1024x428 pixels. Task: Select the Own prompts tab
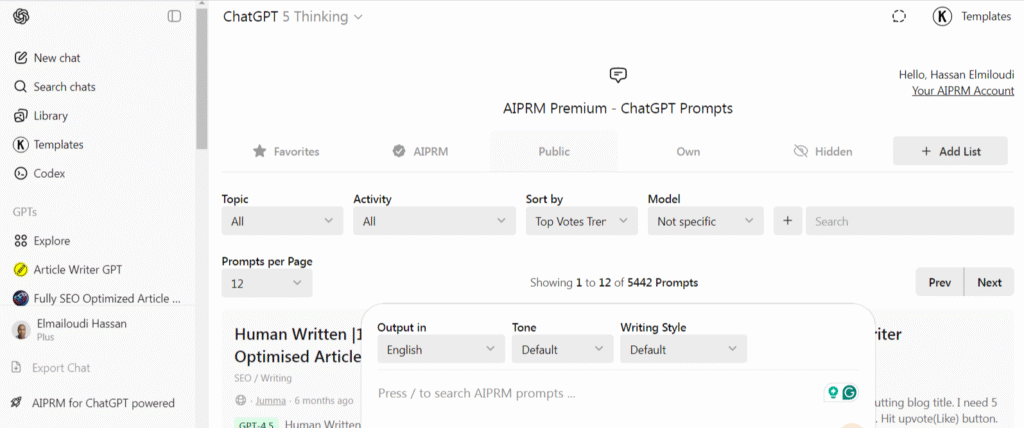point(688,152)
